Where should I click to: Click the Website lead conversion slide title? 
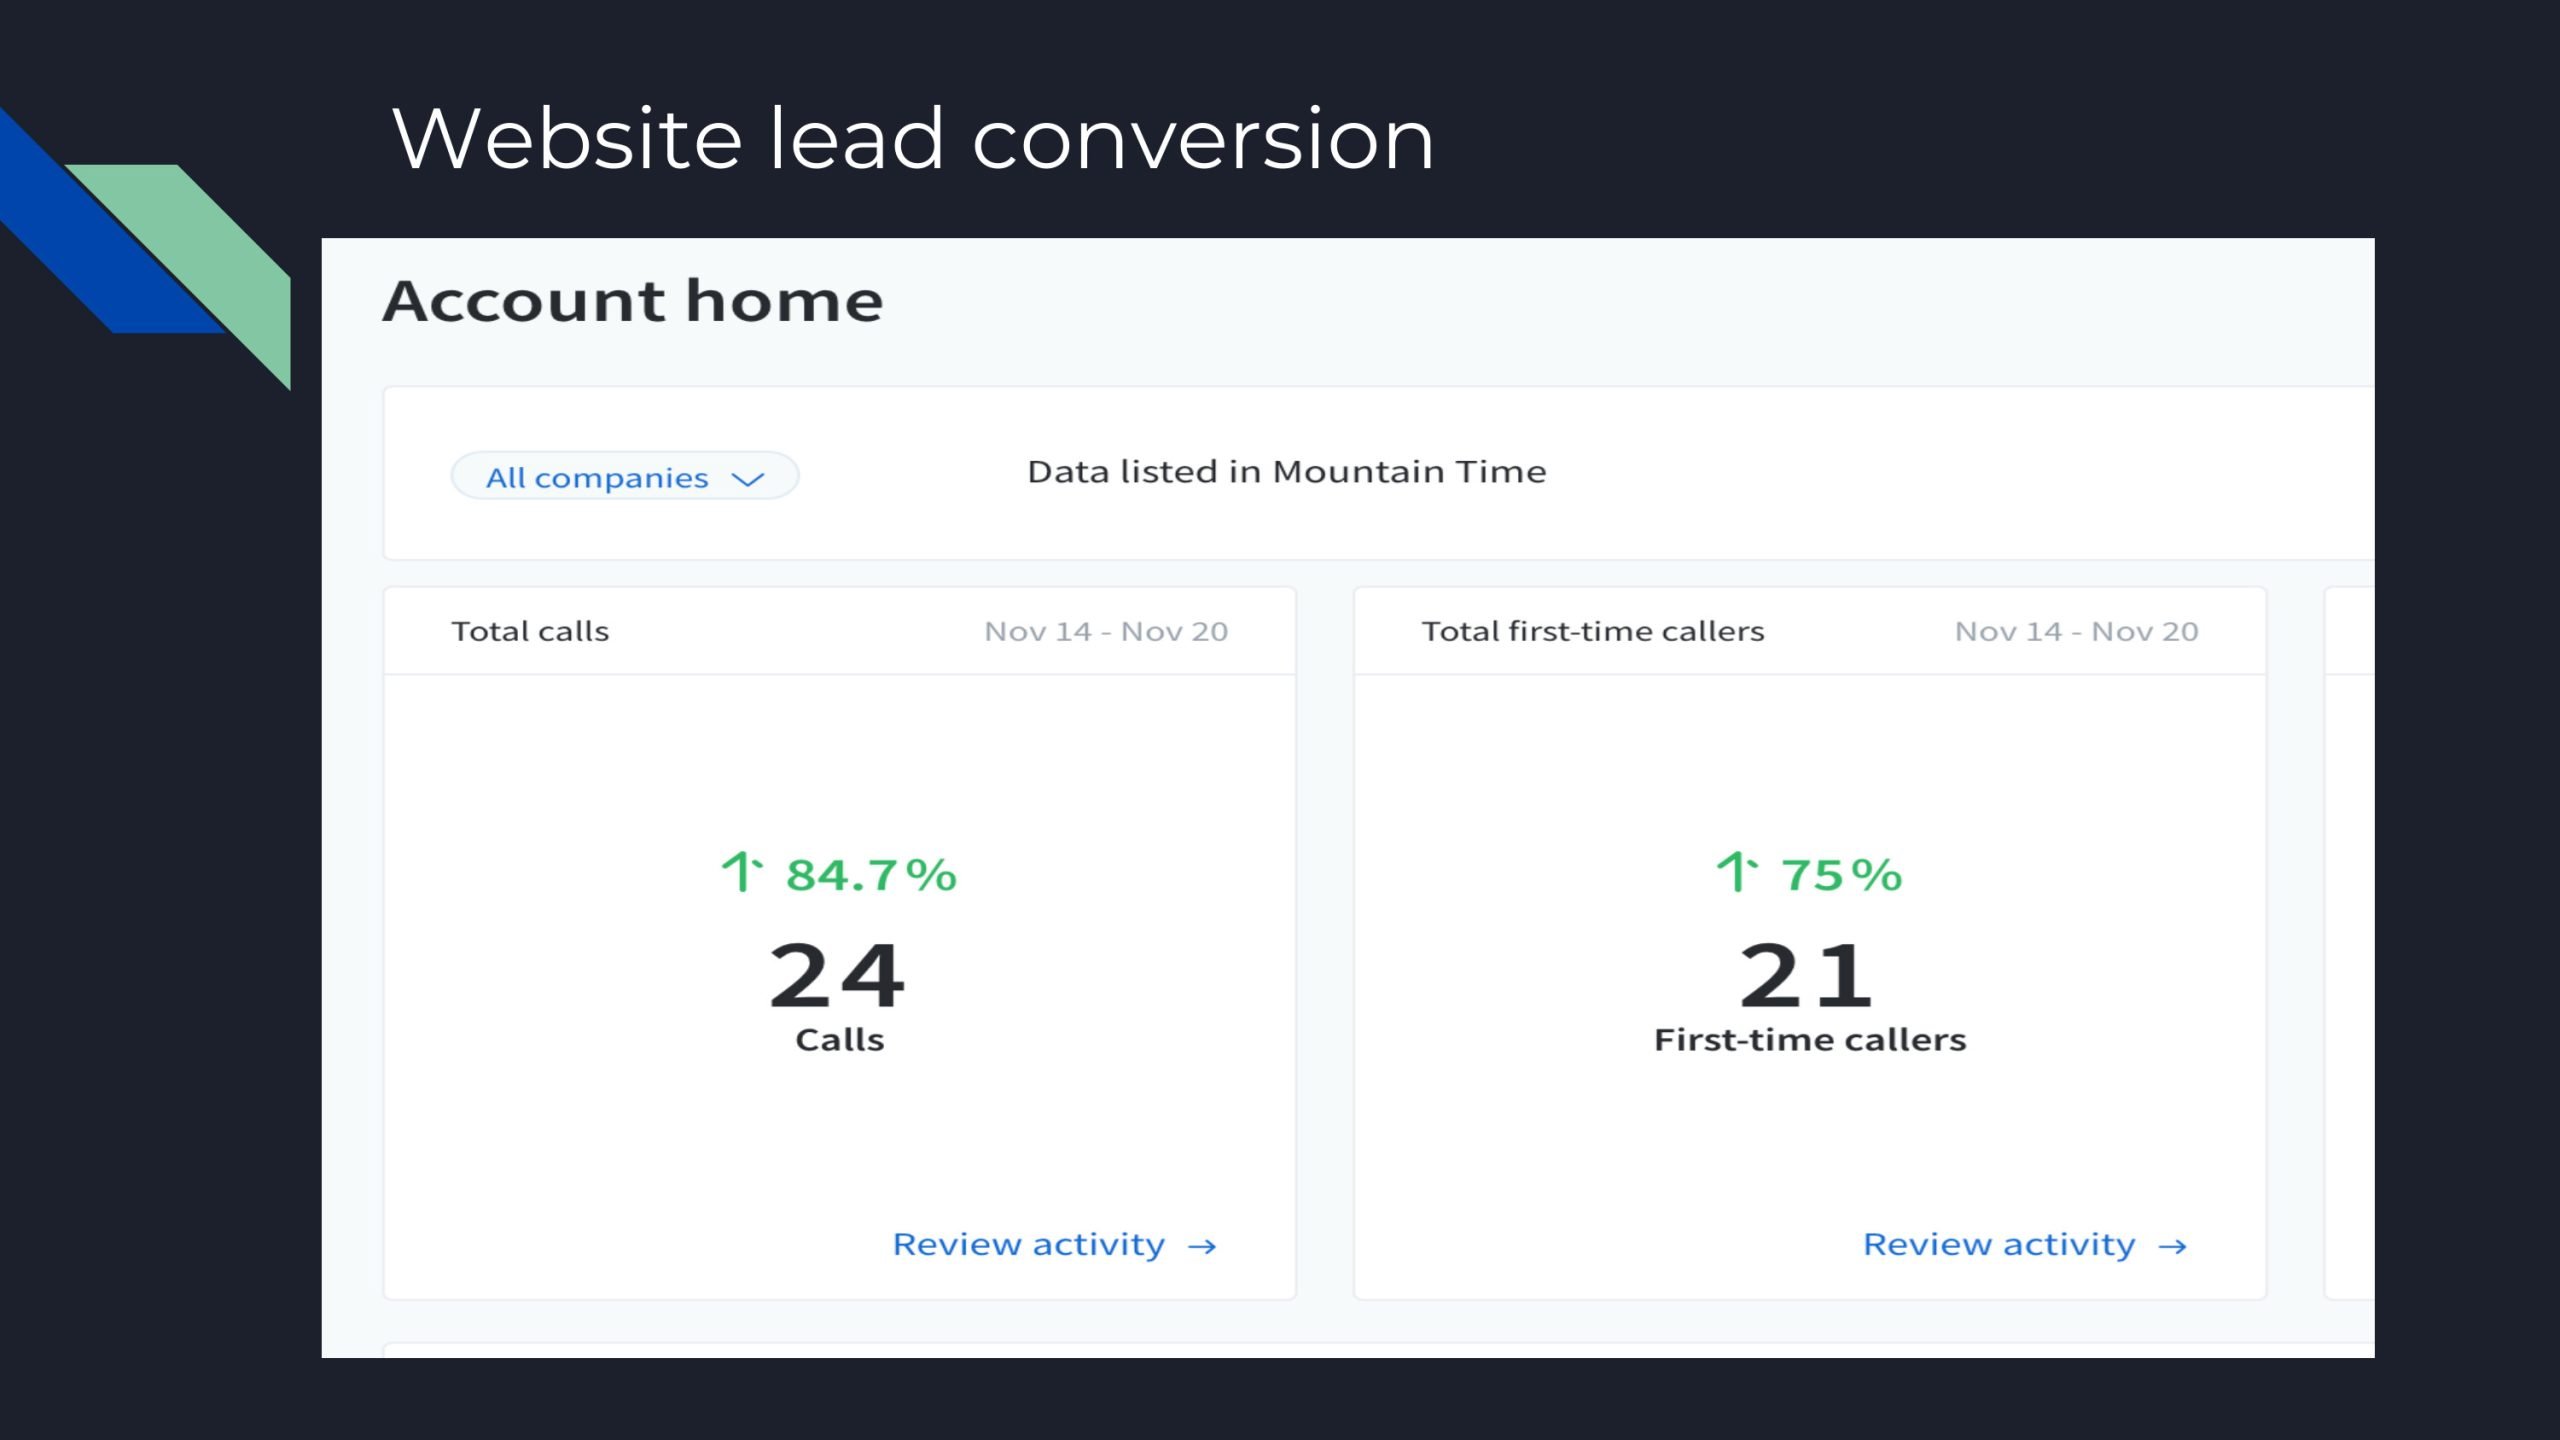point(913,138)
